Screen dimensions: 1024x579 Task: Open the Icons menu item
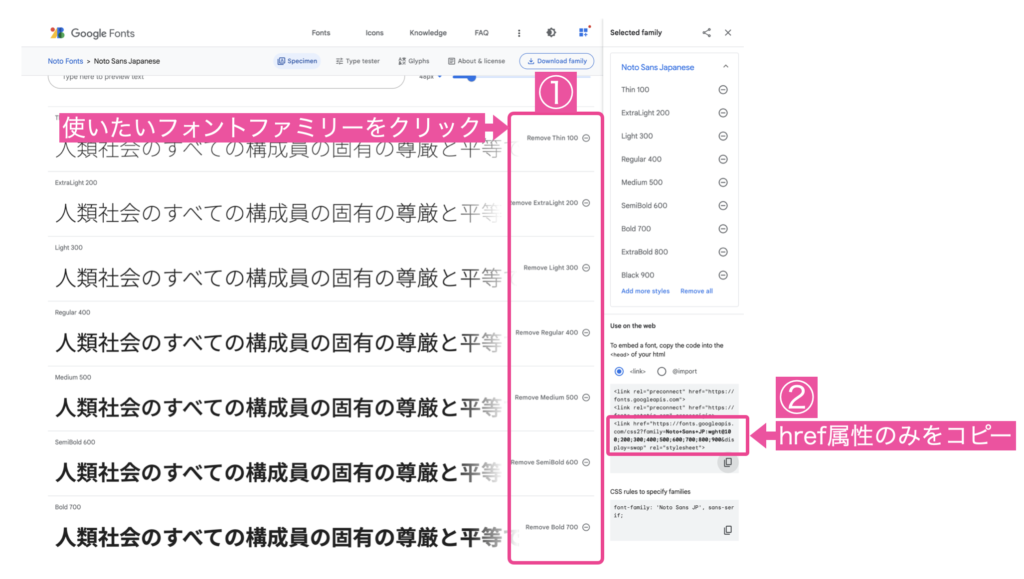pos(374,33)
